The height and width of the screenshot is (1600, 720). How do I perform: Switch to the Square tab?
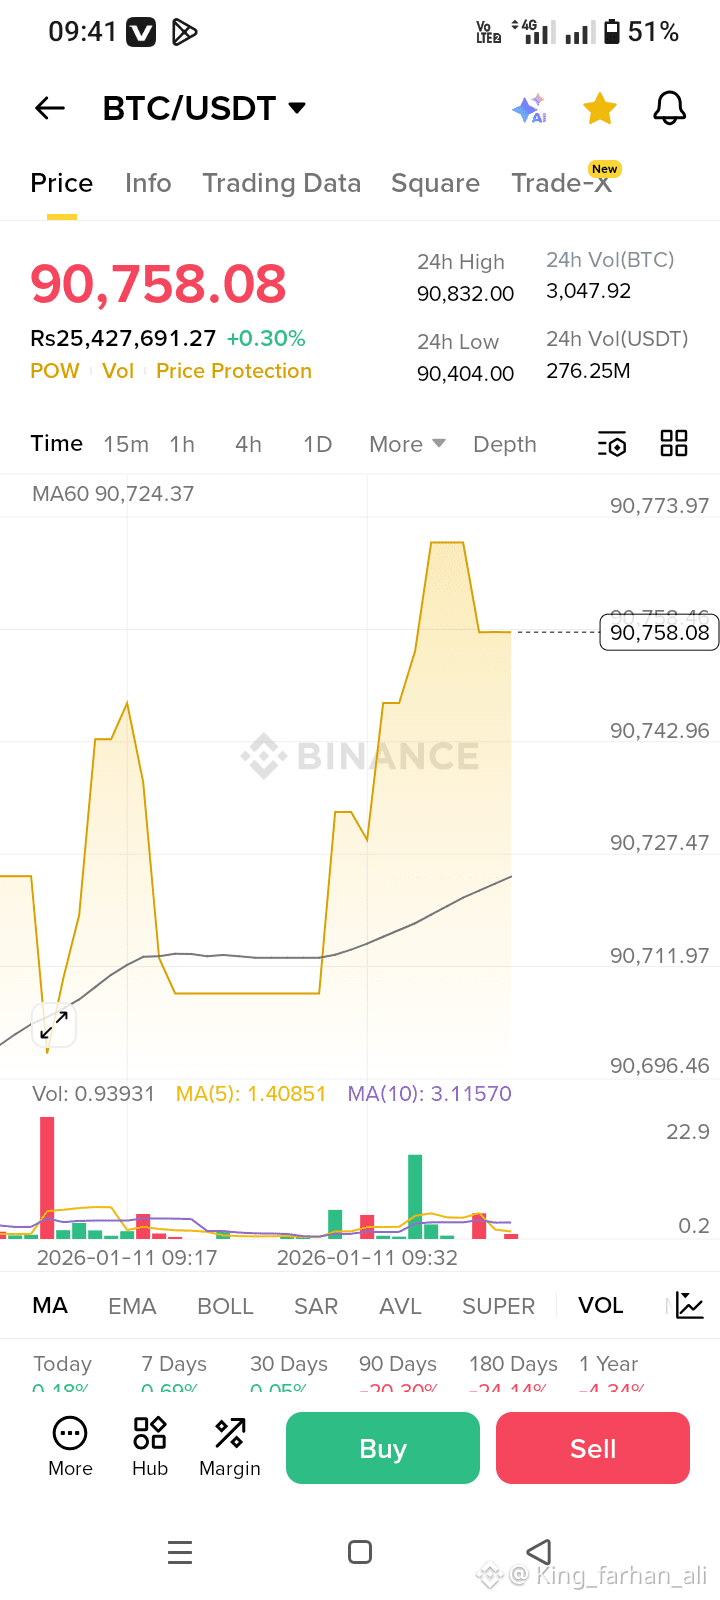pos(435,183)
